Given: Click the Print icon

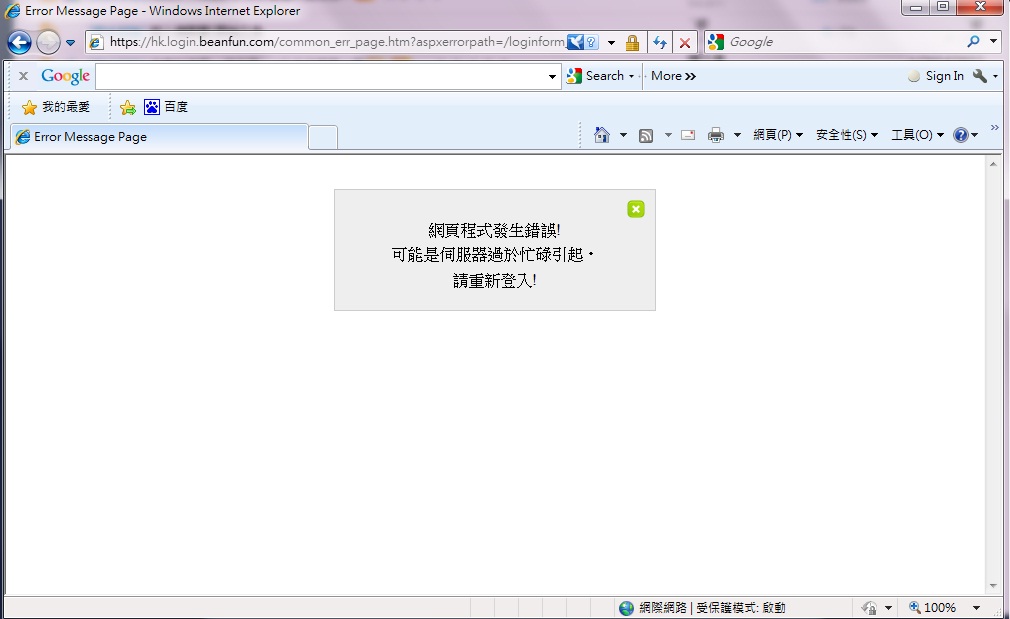Looking at the screenshot, I should click(x=716, y=135).
